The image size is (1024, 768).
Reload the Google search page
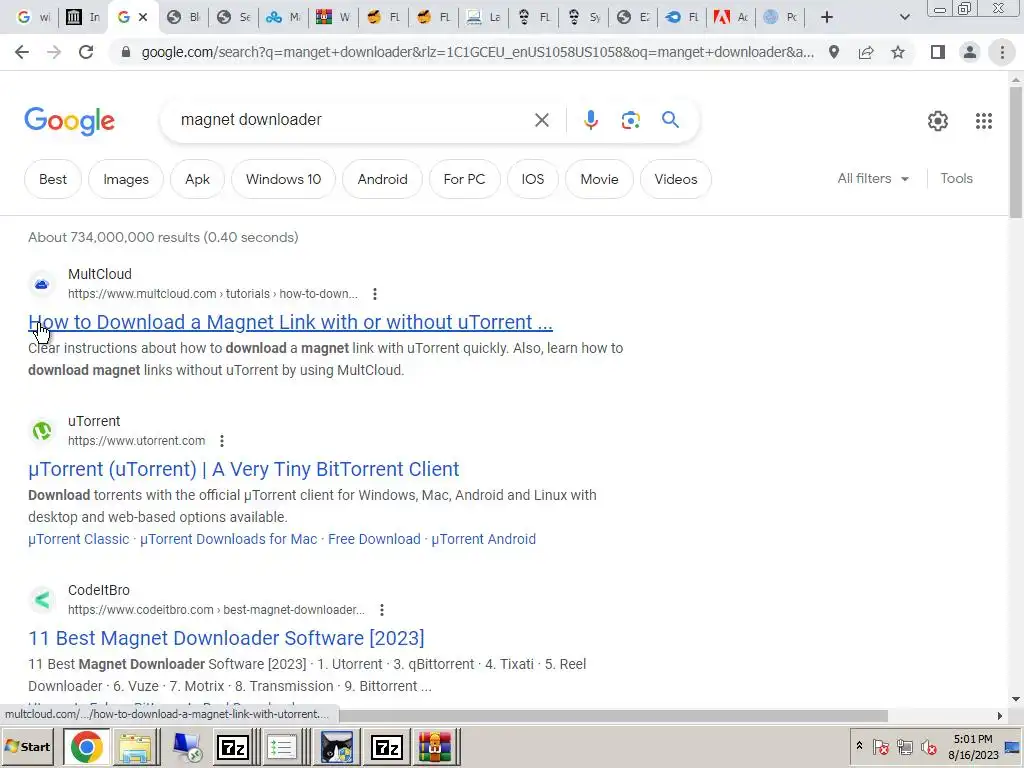86,52
